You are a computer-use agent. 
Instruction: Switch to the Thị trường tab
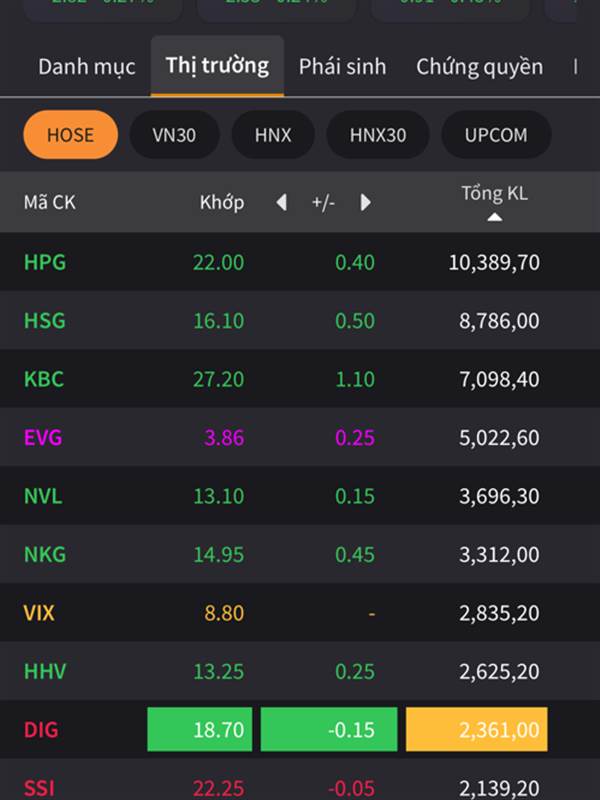pyautogui.click(x=217, y=66)
